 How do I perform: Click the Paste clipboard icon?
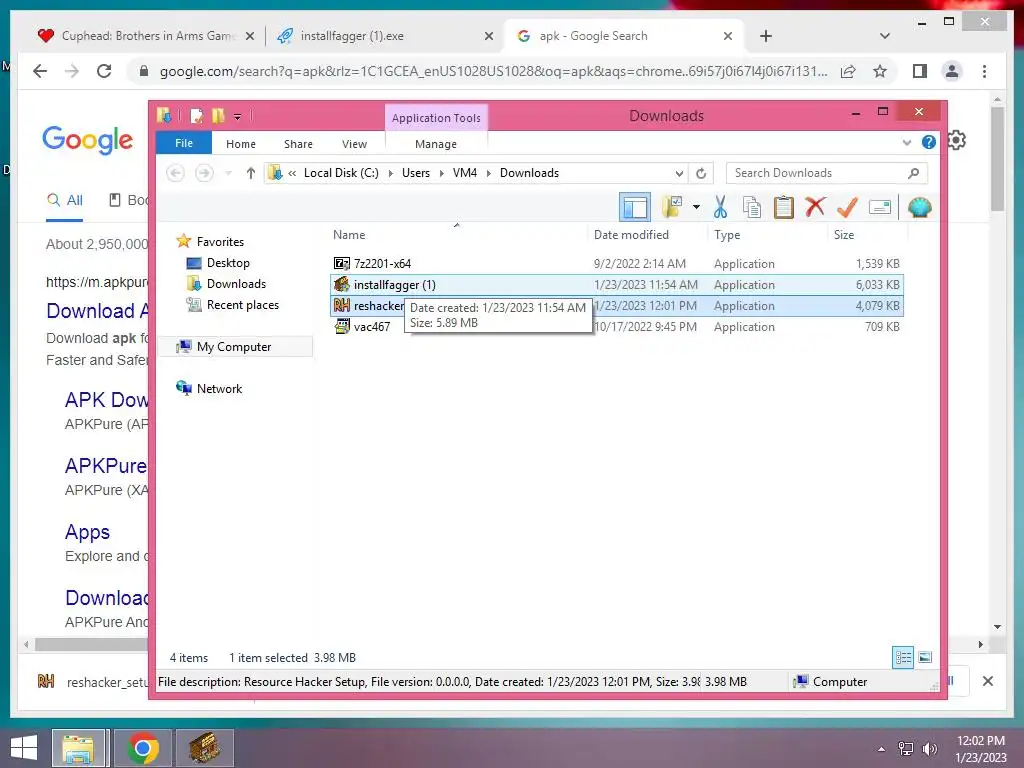point(784,208)
